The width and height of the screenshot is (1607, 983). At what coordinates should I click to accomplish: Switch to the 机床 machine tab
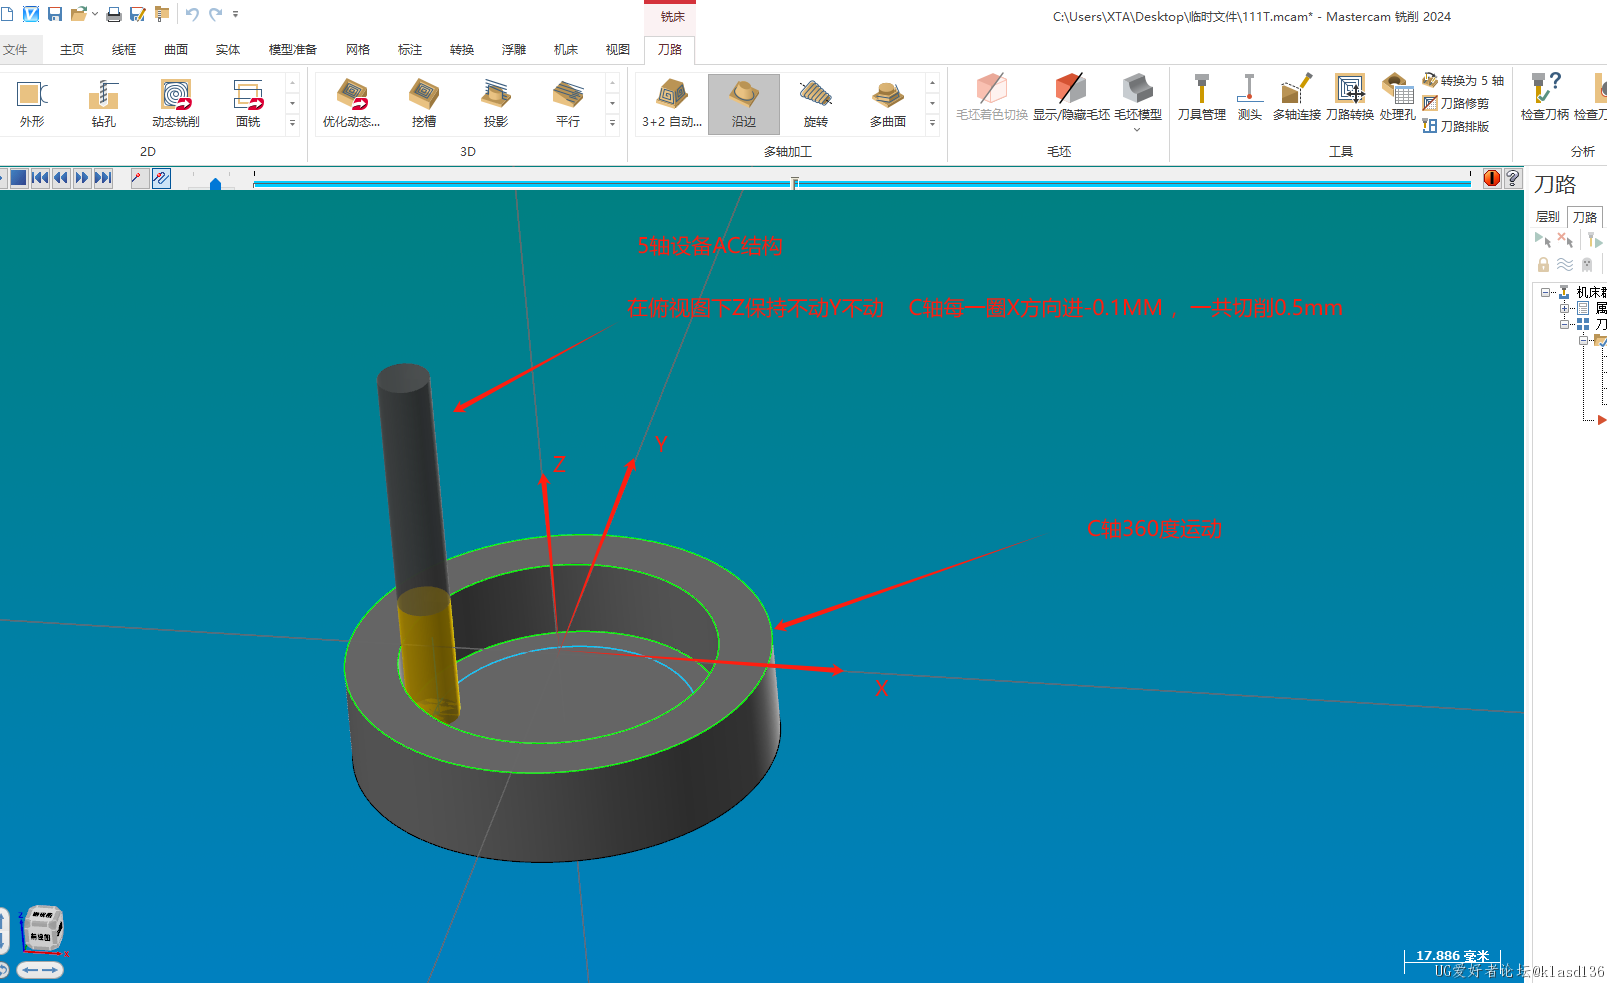tap(566, 49)
